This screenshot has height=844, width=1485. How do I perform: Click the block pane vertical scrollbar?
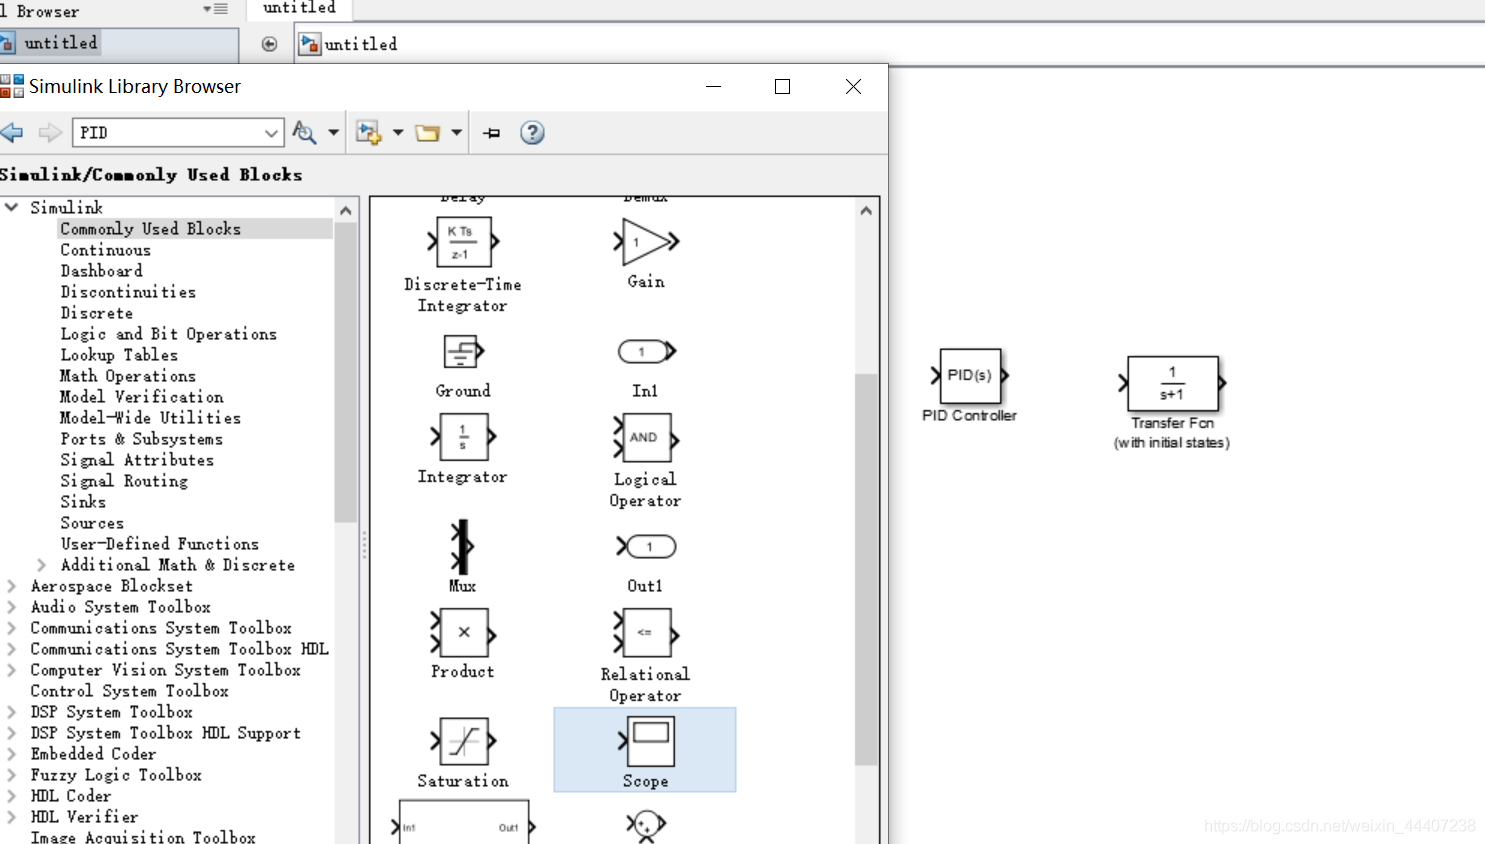(866, 569)
